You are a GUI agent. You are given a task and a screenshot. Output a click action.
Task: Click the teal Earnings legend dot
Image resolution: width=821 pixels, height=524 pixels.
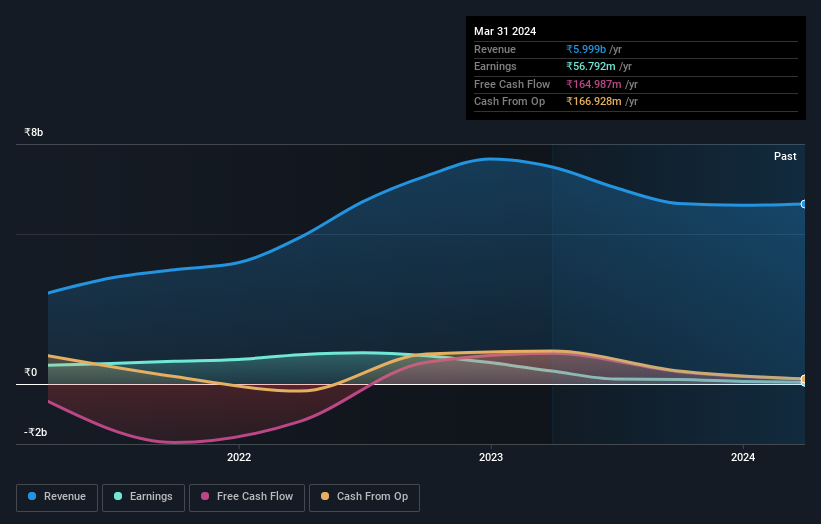pyautogui.click(x=118, y=496)
